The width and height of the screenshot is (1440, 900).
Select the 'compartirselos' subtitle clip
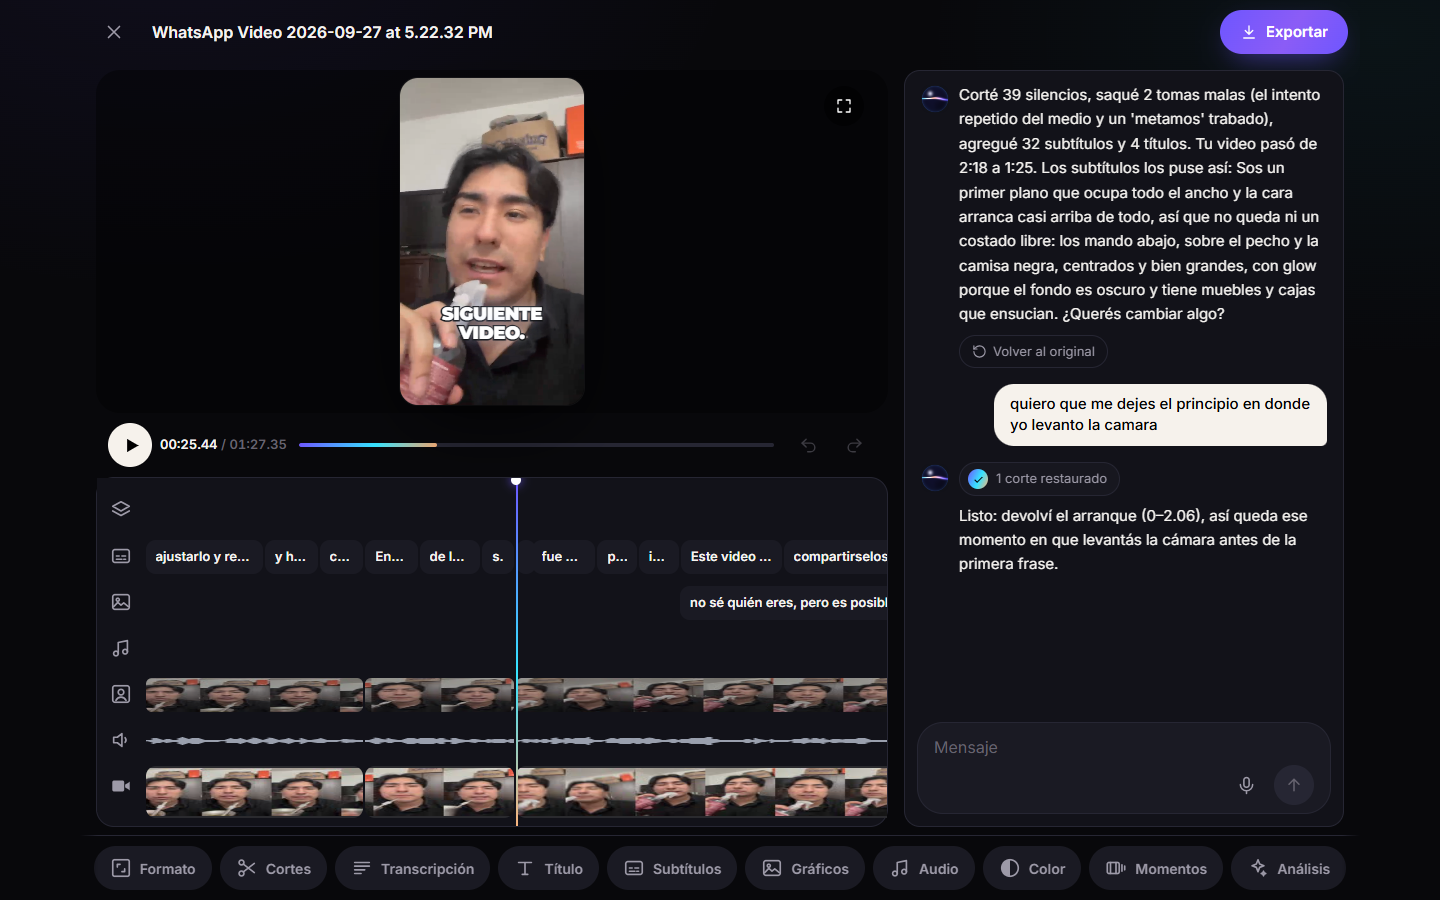point(836,556)
